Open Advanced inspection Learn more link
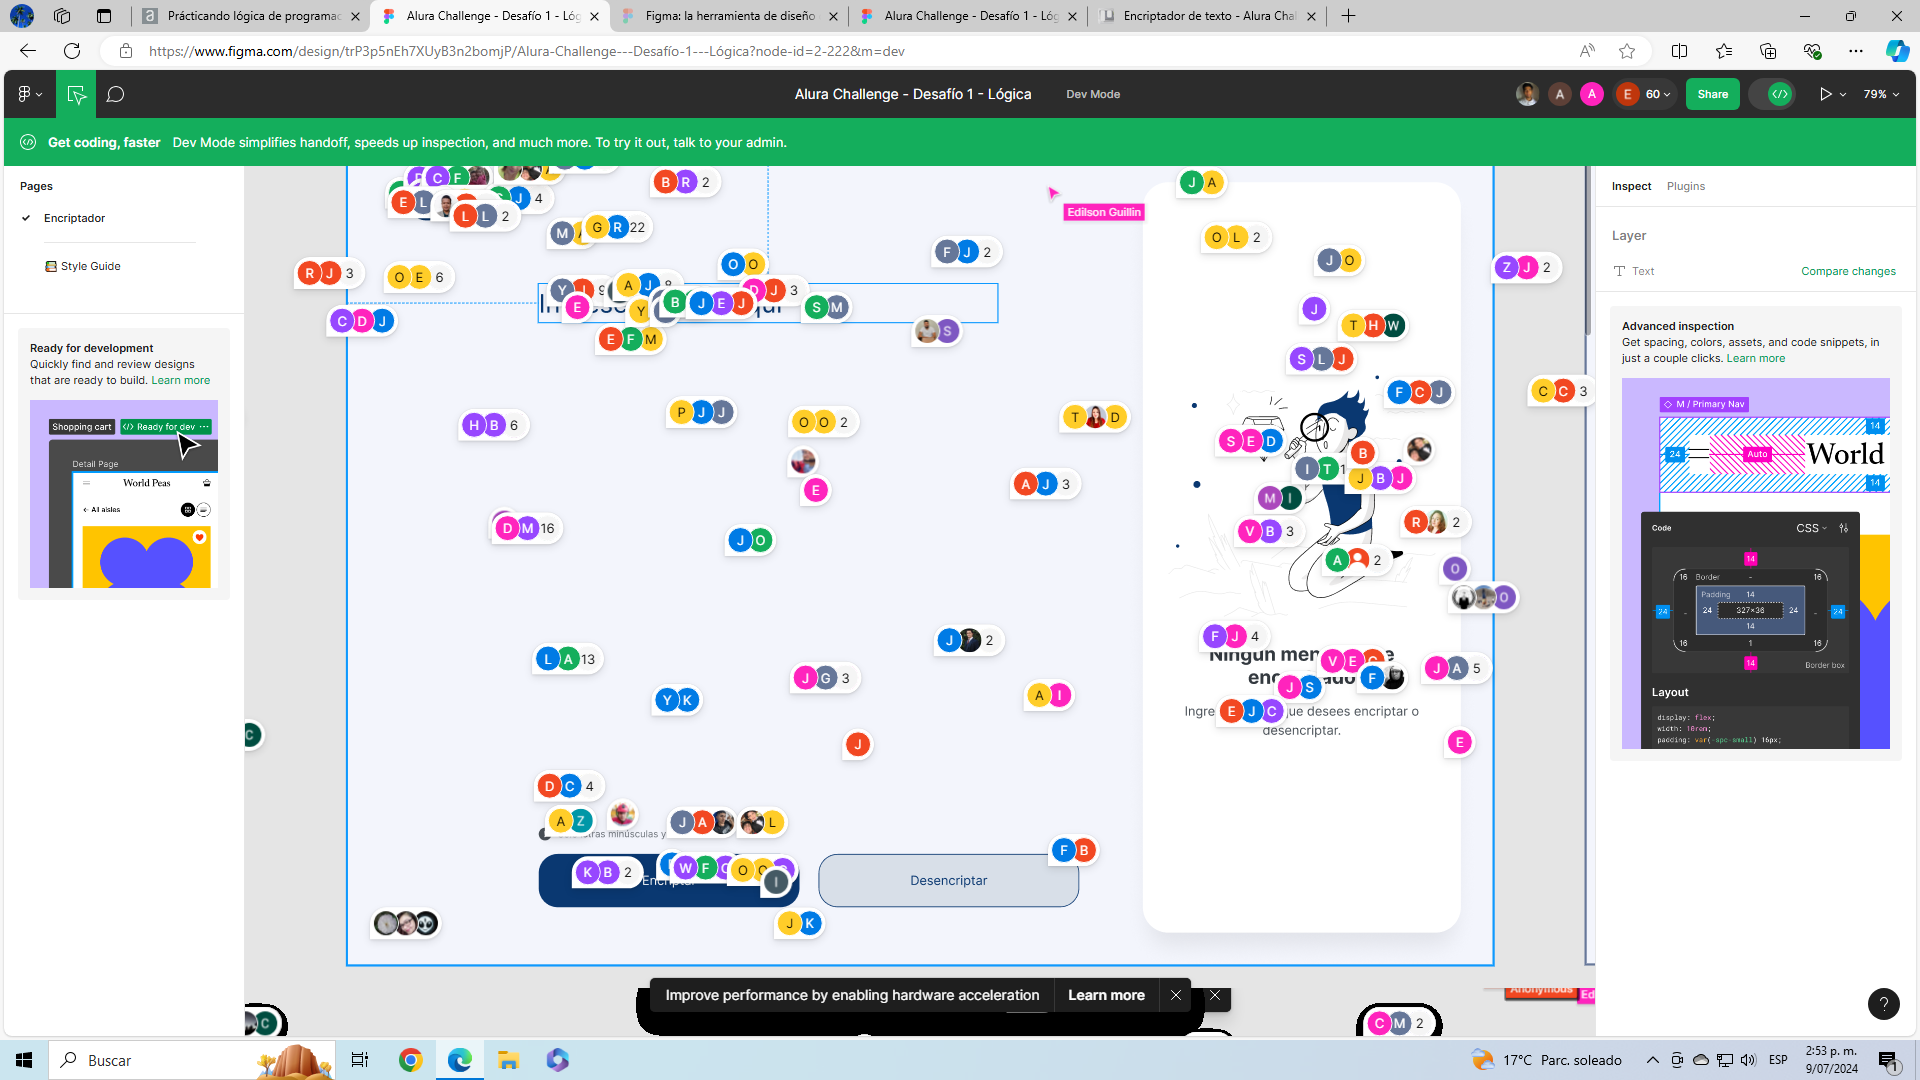Screen dimensions: 1920x1080 tap(1755, 358)
